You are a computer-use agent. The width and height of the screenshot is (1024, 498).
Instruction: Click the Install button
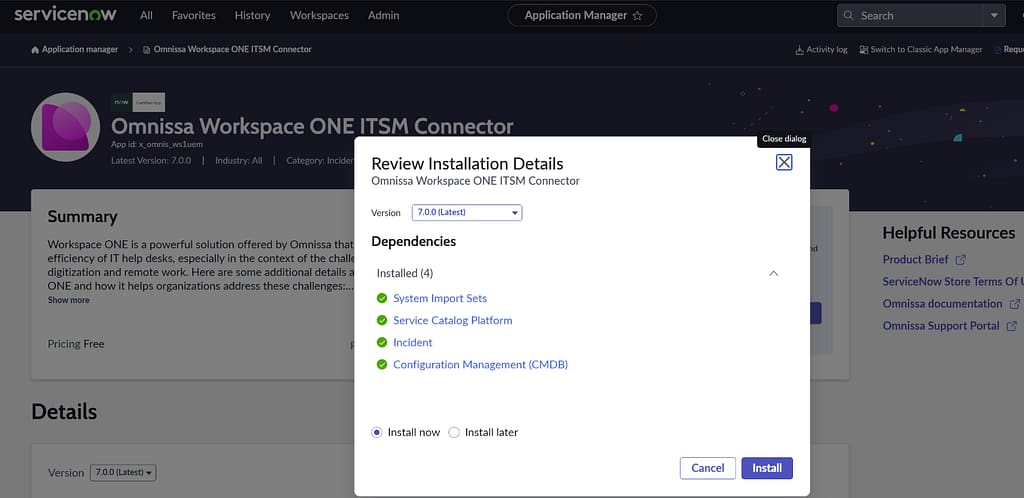[767, 468]
